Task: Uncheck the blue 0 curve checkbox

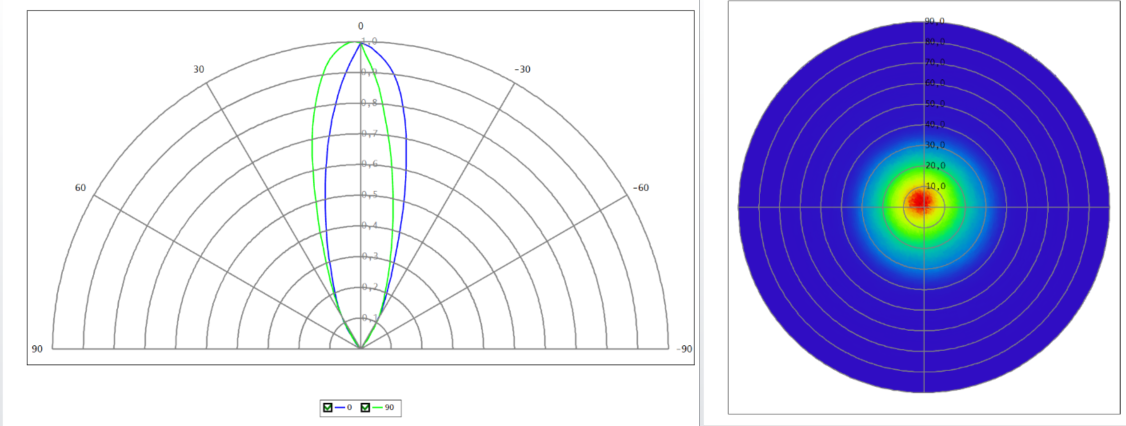Action: coord(327,407)
